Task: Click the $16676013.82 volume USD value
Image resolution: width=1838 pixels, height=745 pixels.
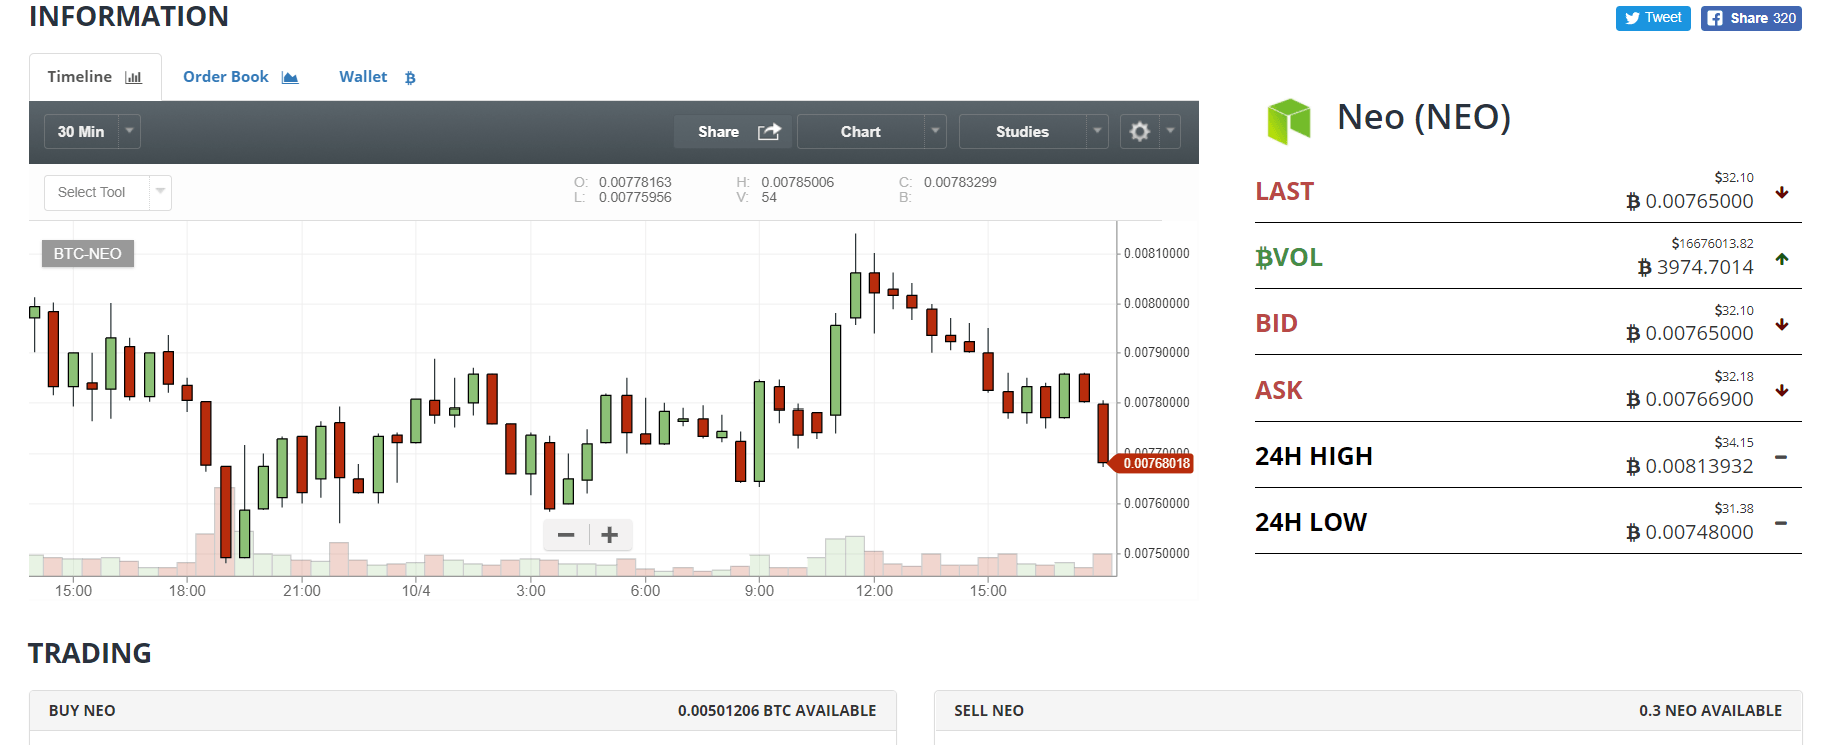Action: (1712, 244)
